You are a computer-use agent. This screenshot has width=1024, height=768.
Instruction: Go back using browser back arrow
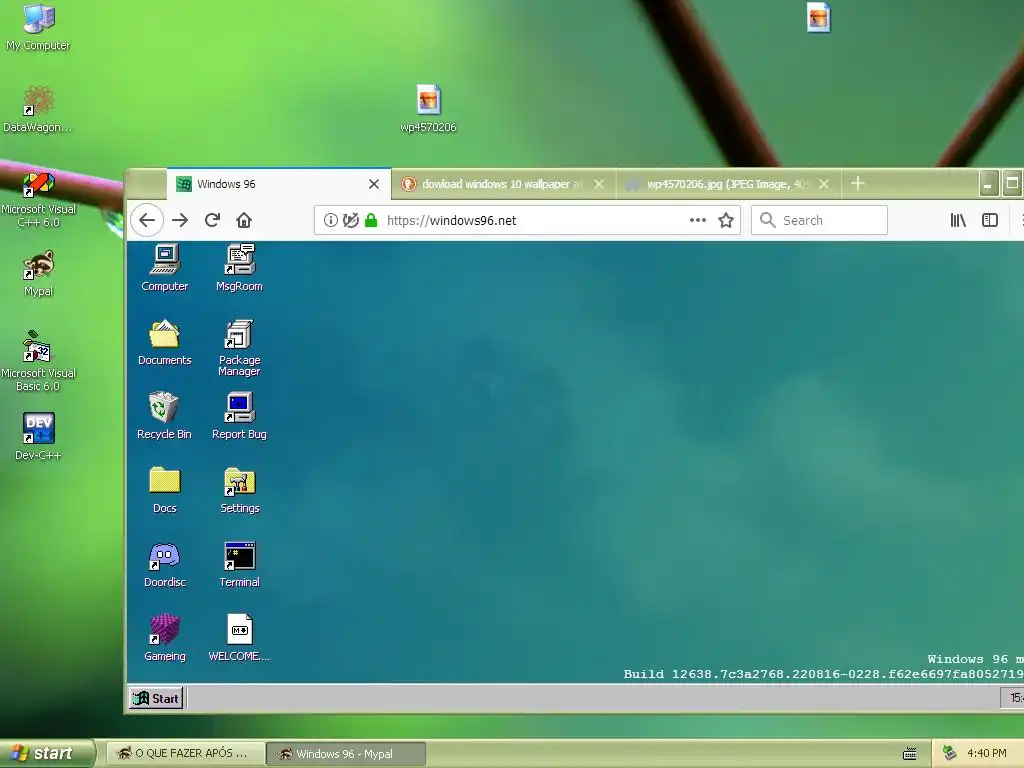[x=147, y=220]
